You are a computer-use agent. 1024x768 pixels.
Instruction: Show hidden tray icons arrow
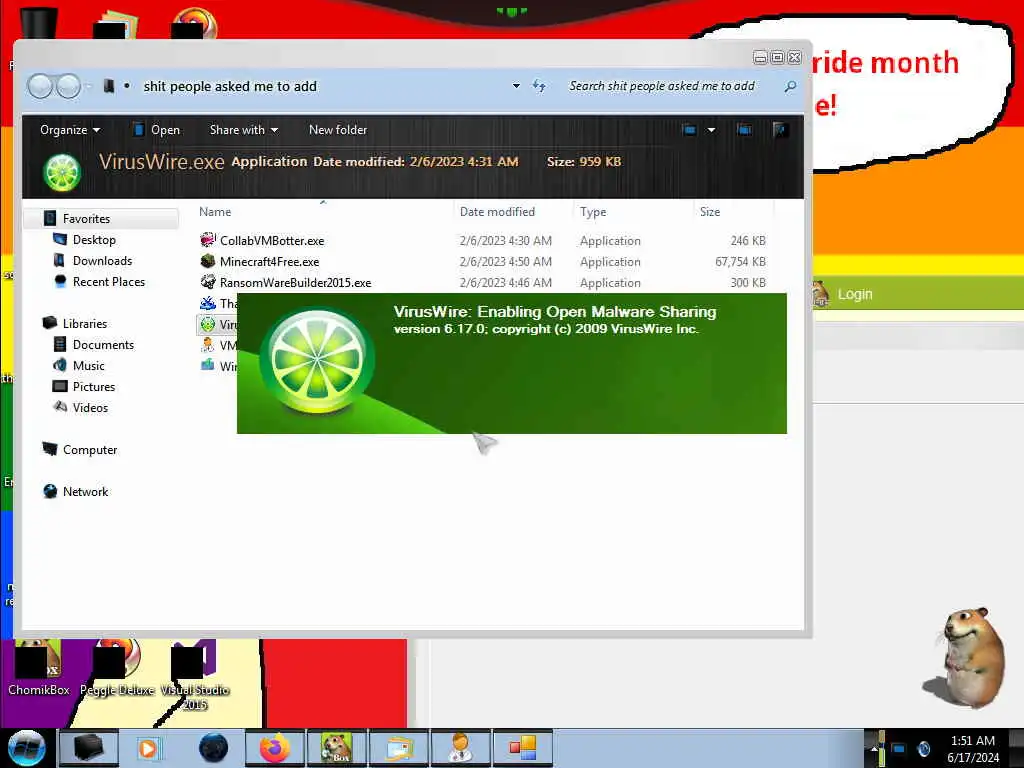point(874,748)
